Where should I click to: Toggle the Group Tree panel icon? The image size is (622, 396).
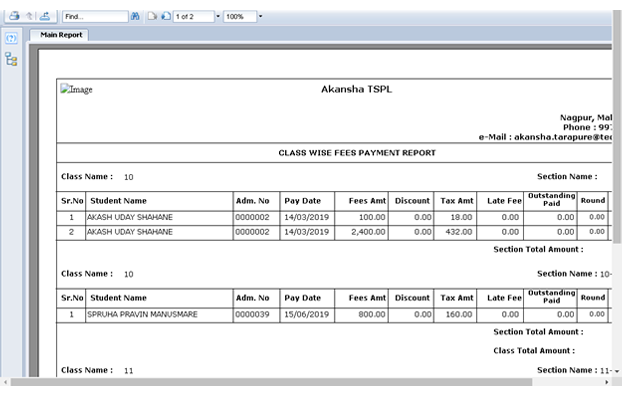[12, 60]
